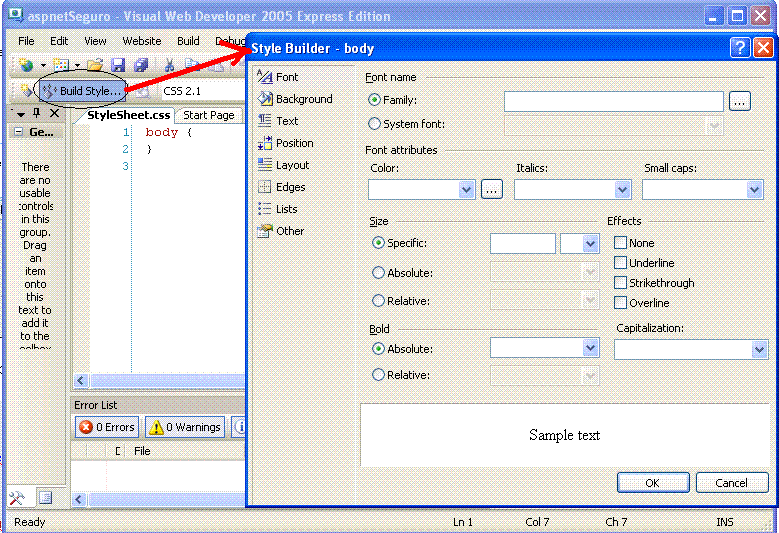Open the Build menu
The image size is (779, 533).
tap(188, 41)
